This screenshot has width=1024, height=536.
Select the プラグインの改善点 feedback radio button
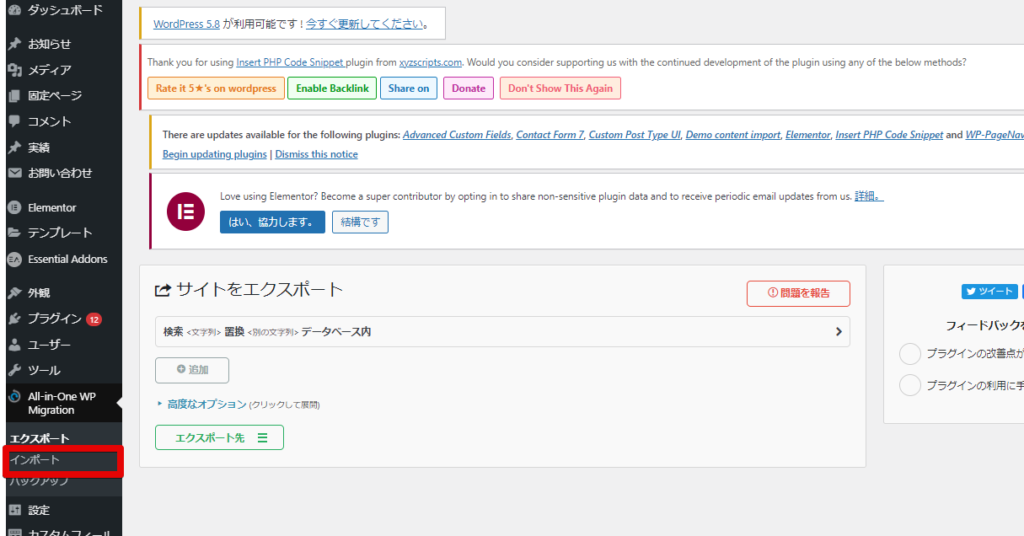point(910,354)
